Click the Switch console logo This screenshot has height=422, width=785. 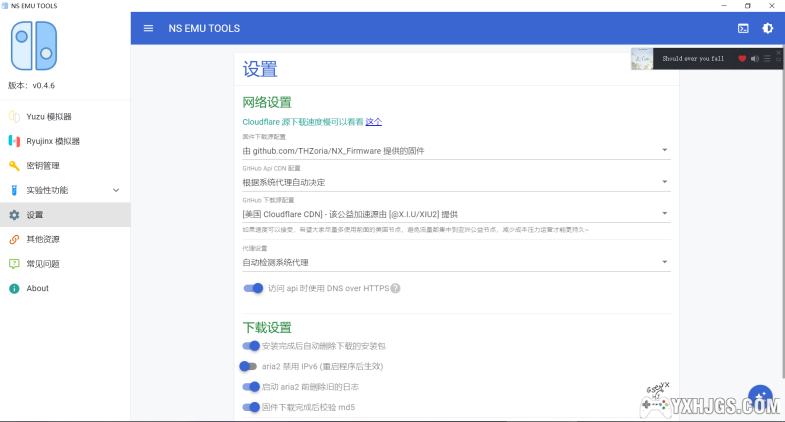point(34,46)
